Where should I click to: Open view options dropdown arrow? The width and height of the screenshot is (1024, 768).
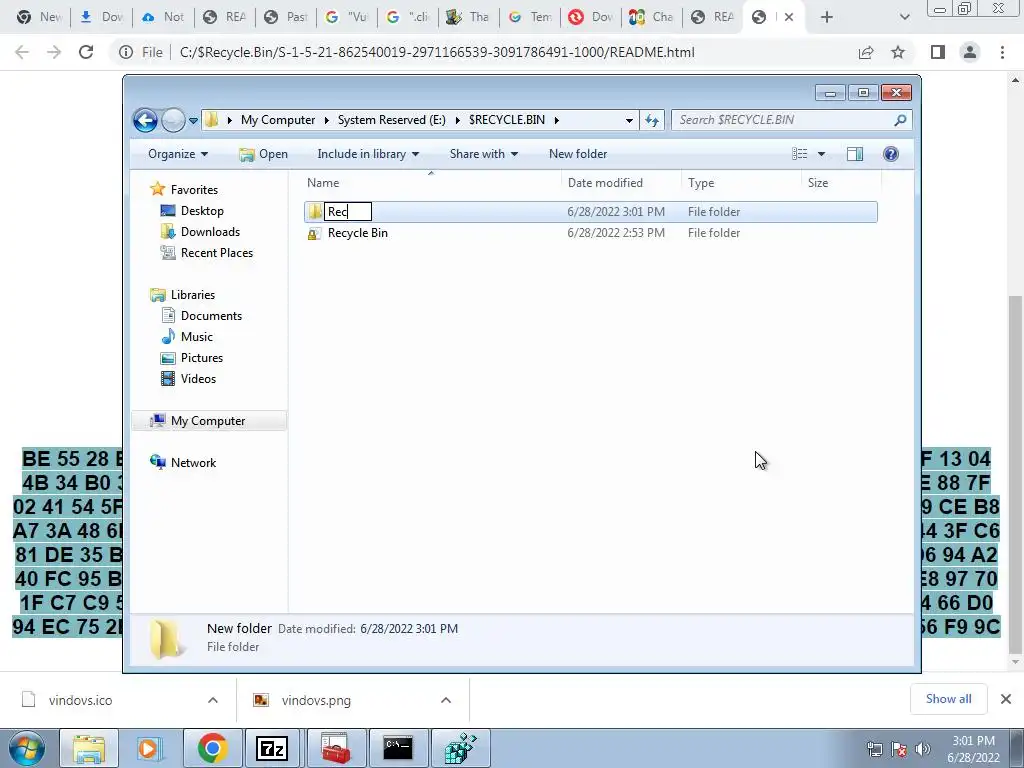[x=822, y=154]
